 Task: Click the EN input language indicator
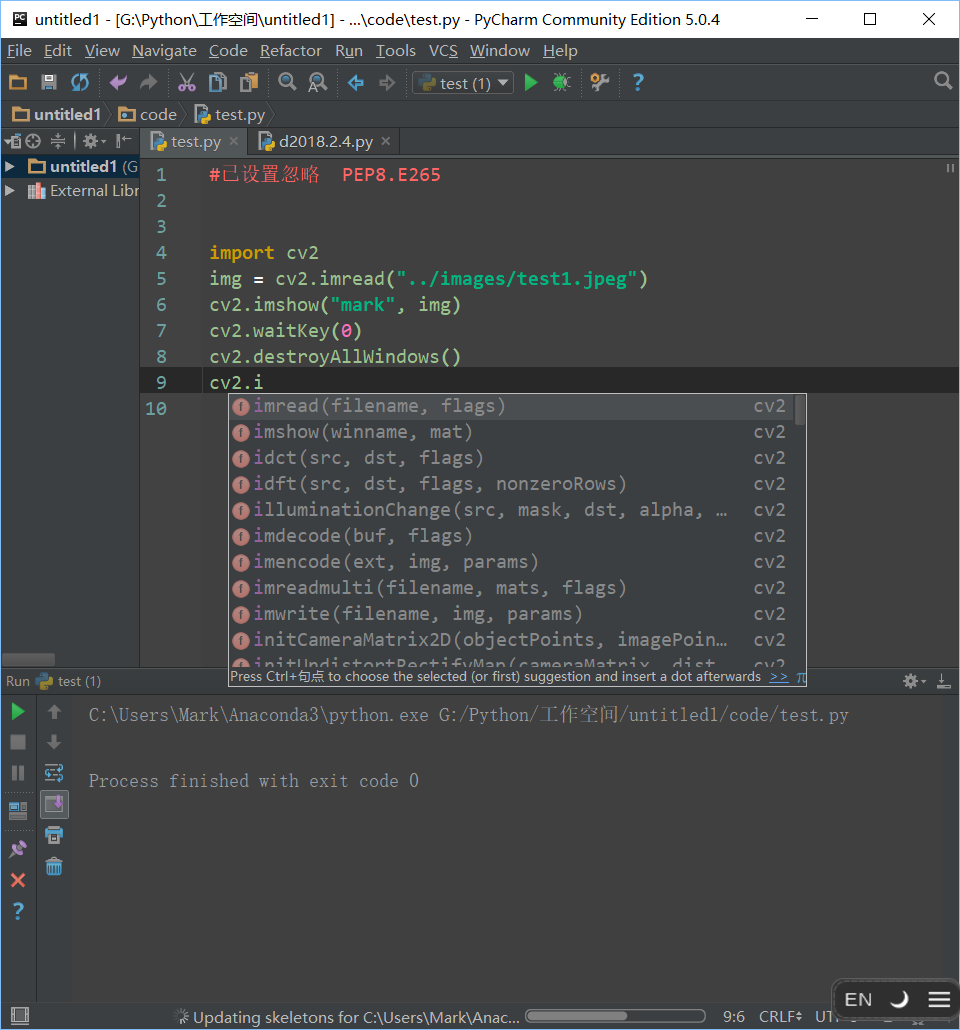pos(857,1000)
